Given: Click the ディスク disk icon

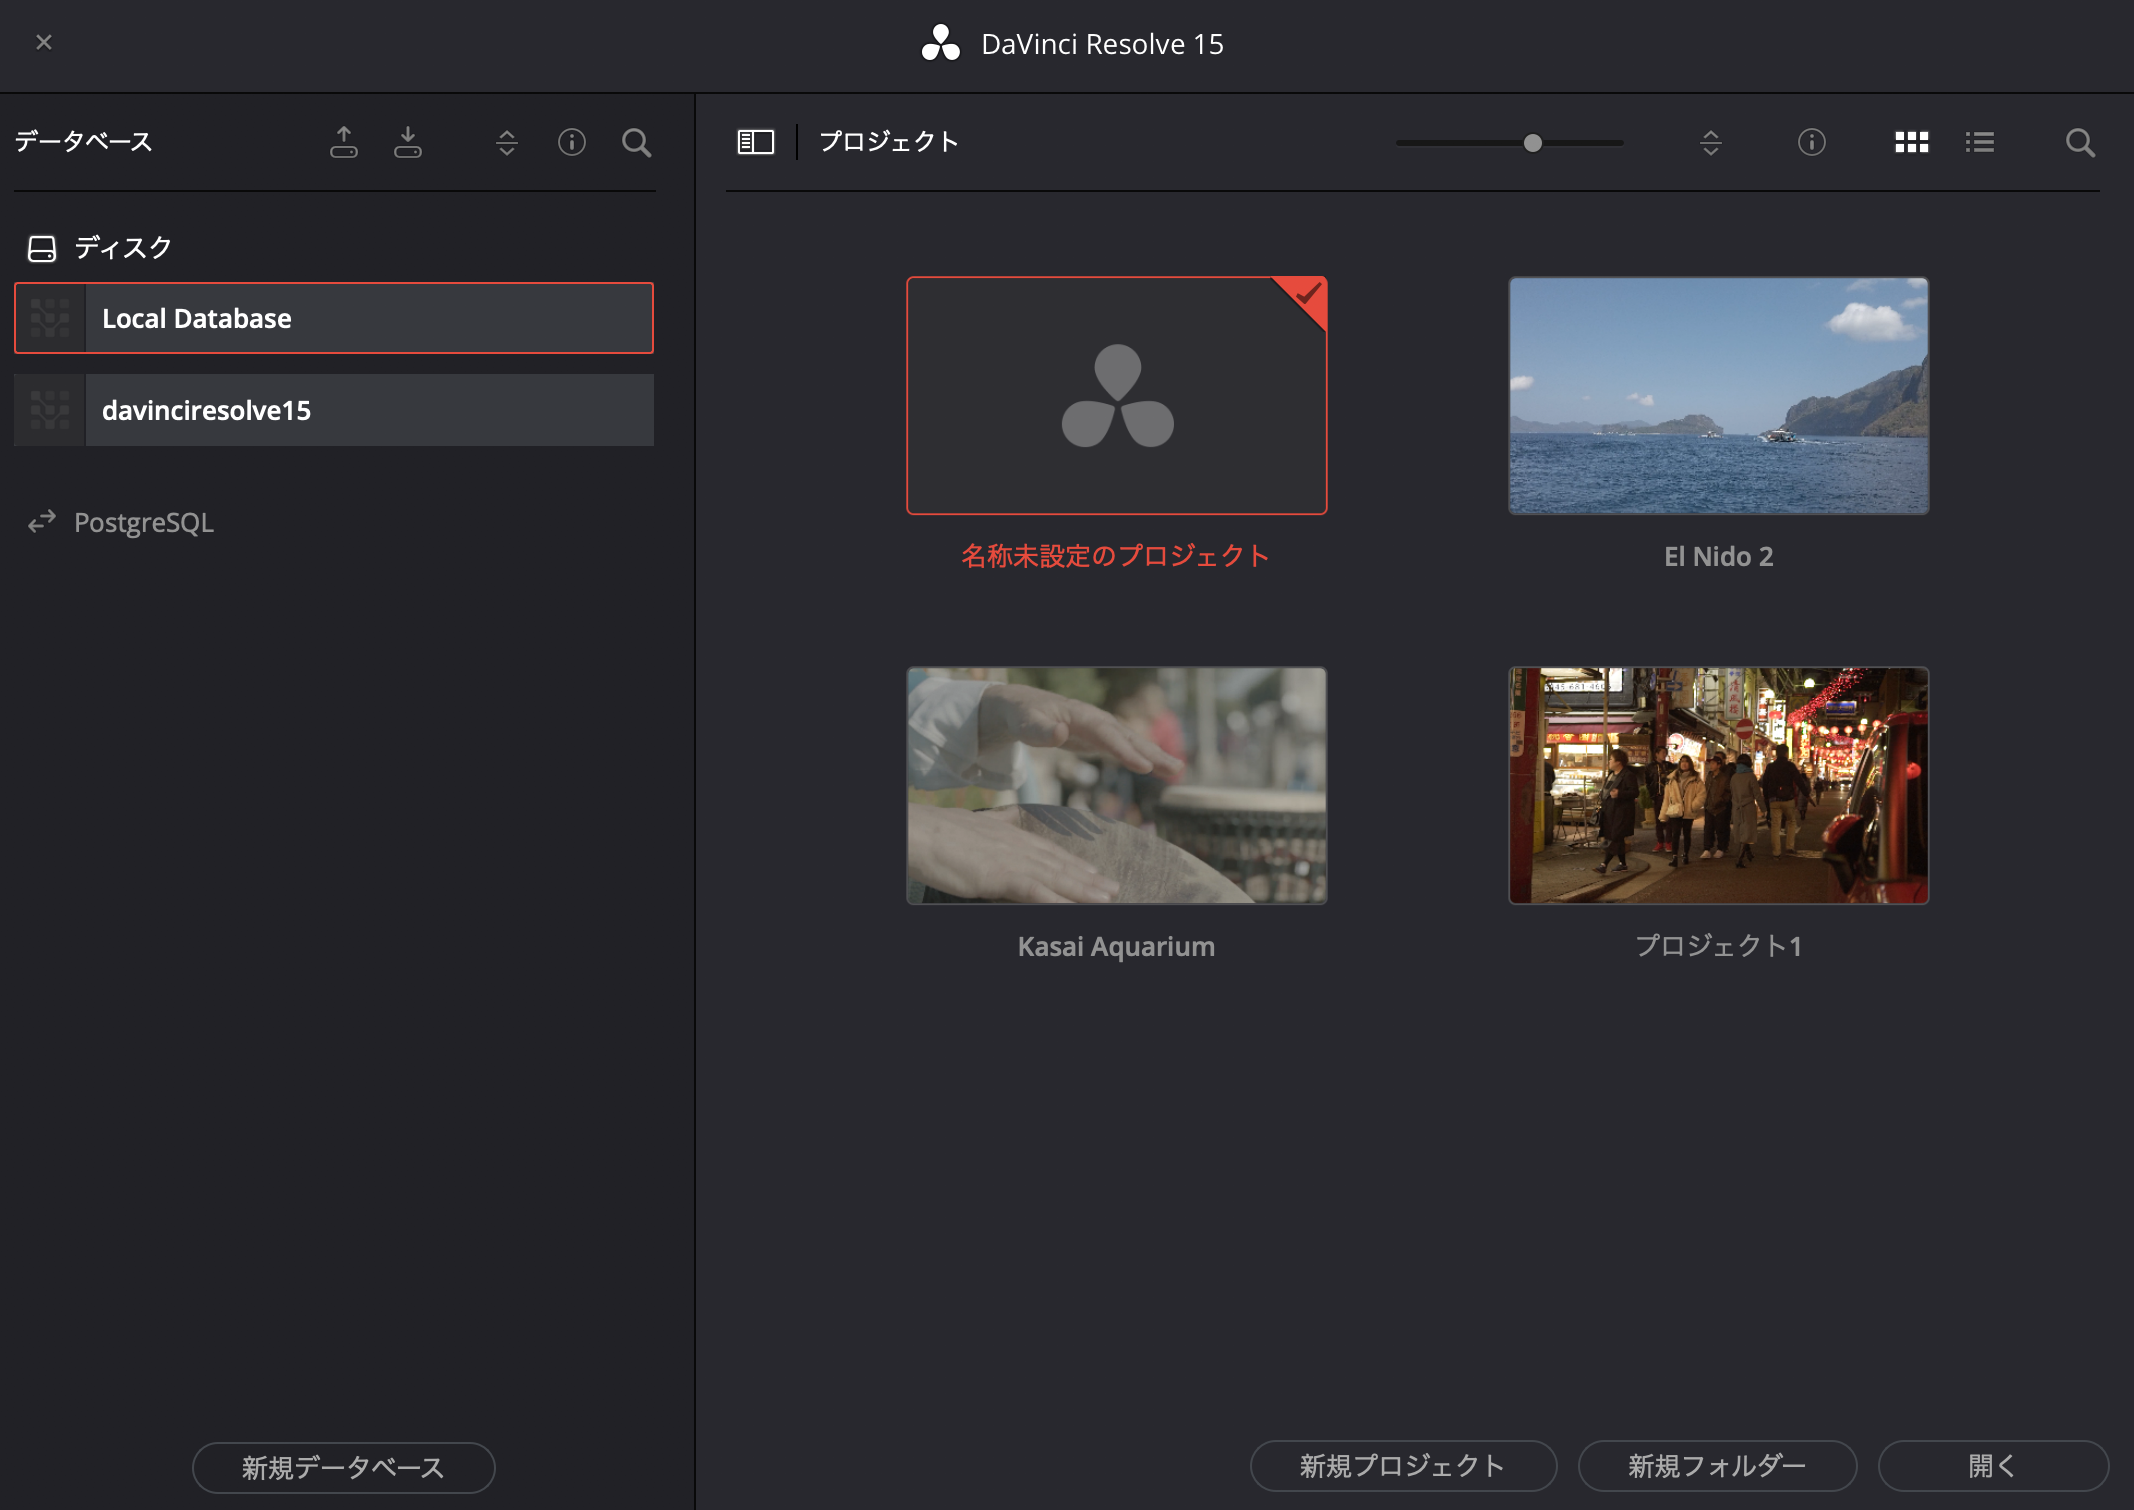Looking at the screenshot, I should point(42,248).
